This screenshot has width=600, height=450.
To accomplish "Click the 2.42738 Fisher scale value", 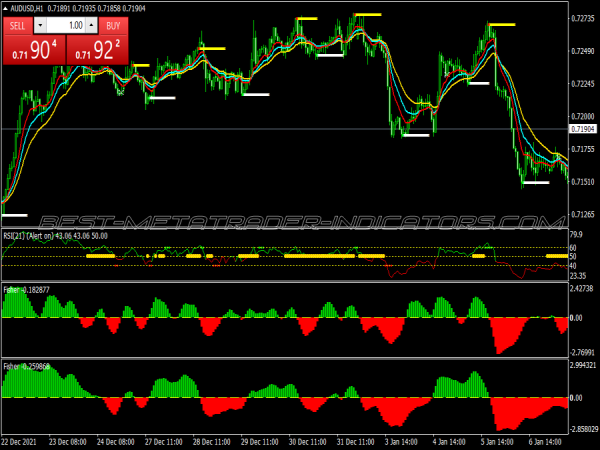I will [x=582, y=289].
